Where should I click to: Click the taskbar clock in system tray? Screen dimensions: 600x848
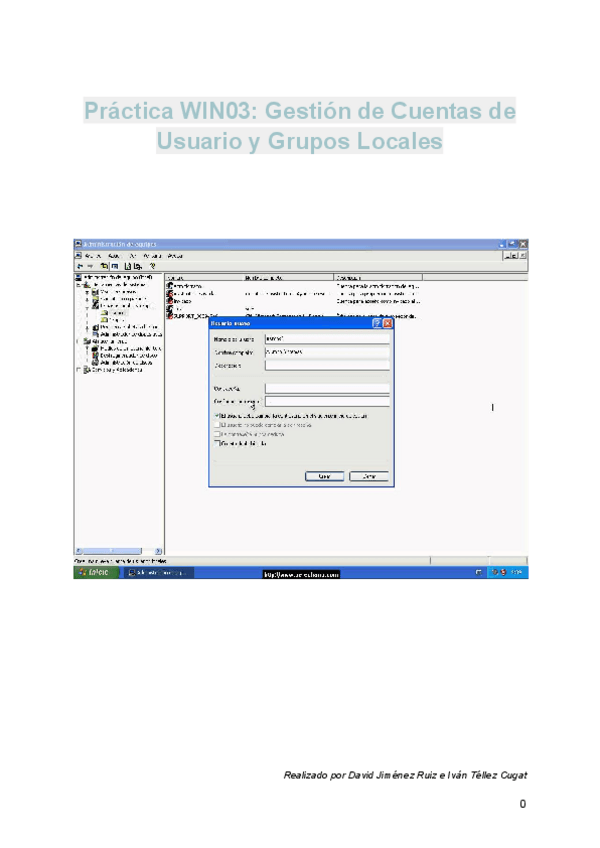pyautogui.click(x=517, y=572)
